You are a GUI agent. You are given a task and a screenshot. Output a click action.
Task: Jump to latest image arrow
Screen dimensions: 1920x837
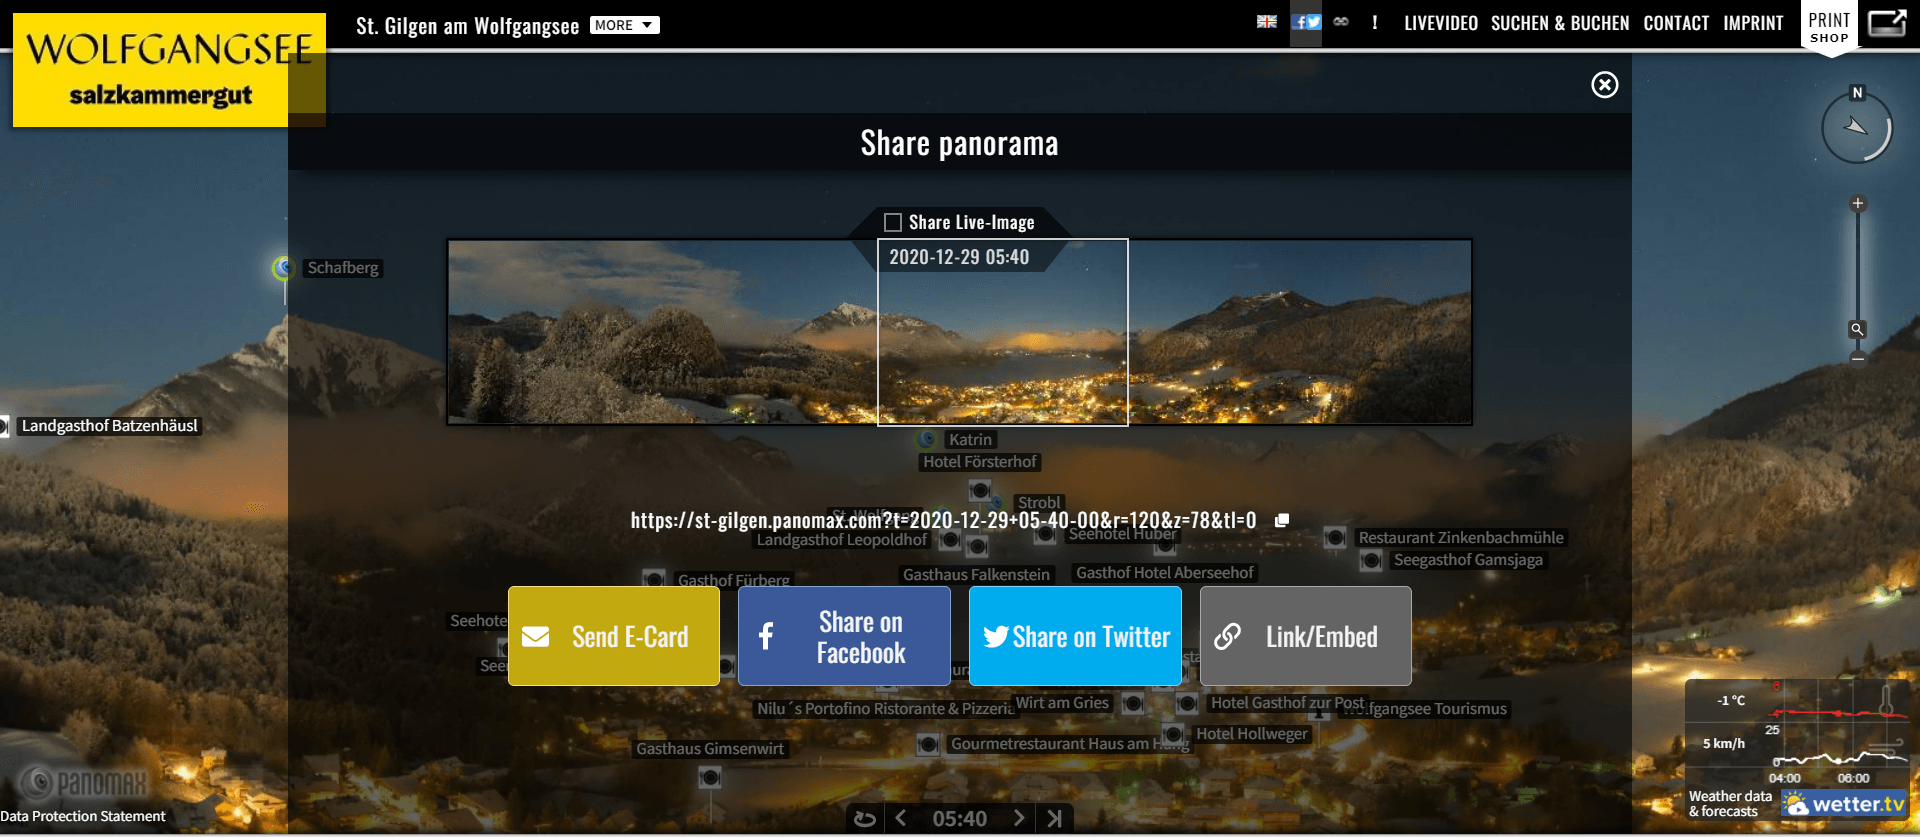1055,818
